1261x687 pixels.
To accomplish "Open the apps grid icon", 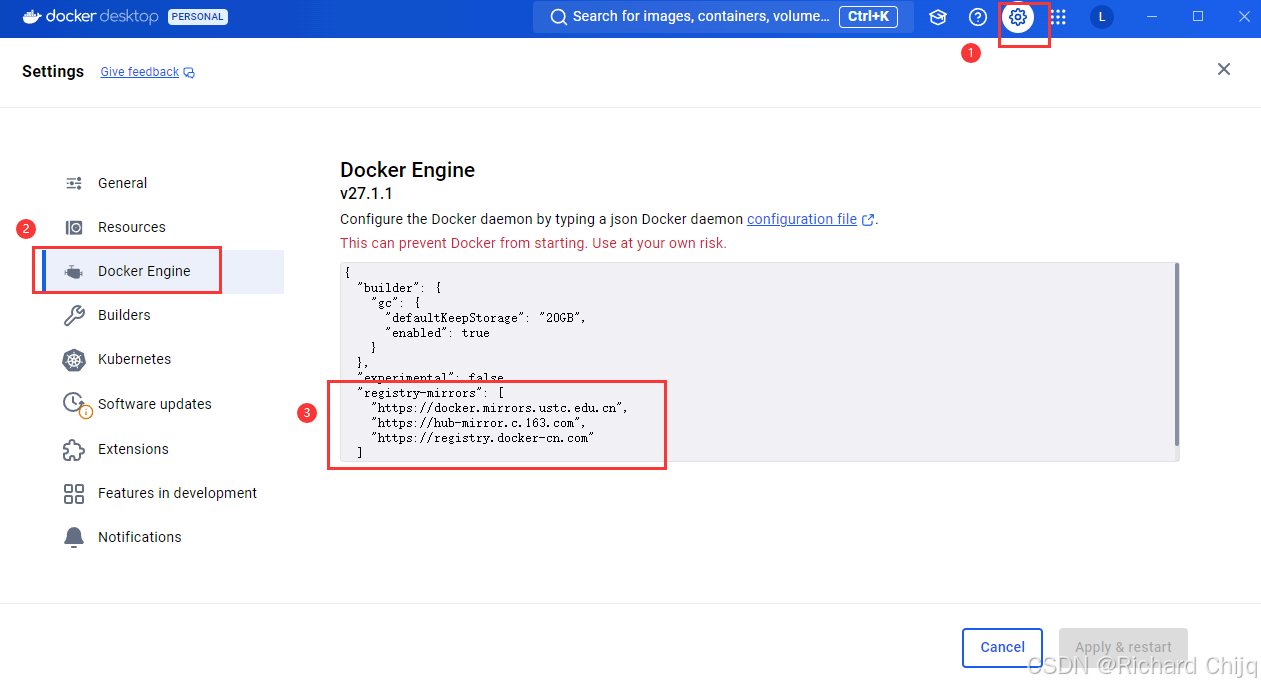I will pyautogui.click(x=1058, y=17).
